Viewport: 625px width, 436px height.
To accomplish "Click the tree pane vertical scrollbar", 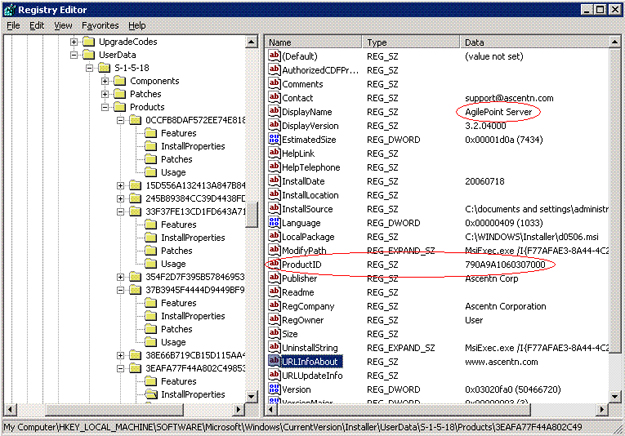I will (252, 300).
